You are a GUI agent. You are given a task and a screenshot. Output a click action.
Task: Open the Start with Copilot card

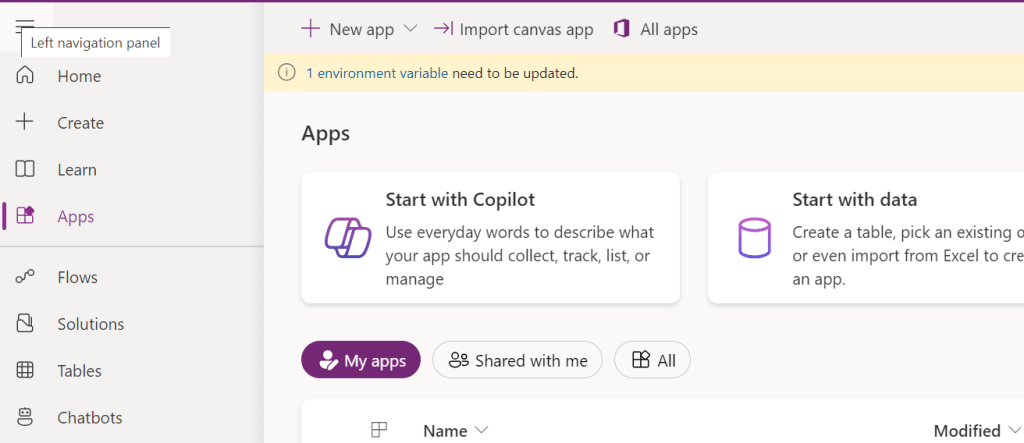click(490, 238)
